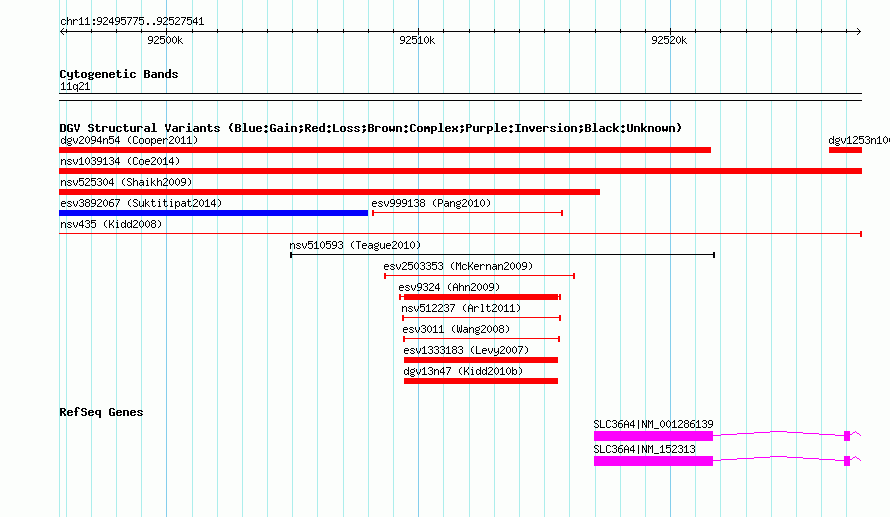Image resolution: width=890 pixels, height=517 pixels.
Task: Select the esv9324 (Ahn2009) red bar
Action: coord(480,297)
